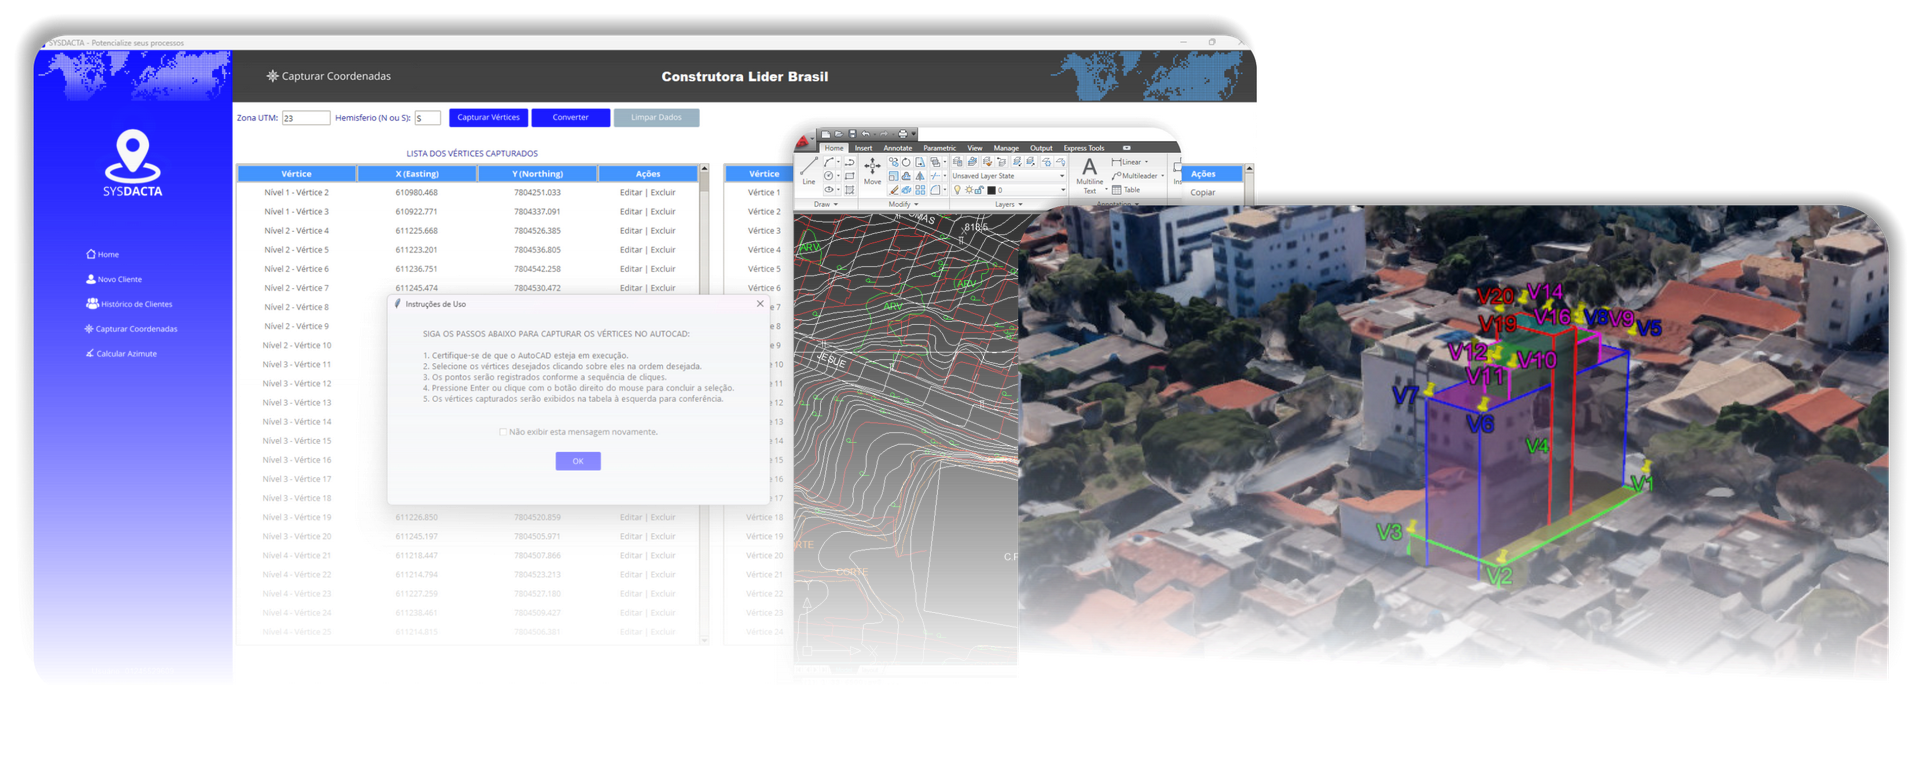
Task: Click the Capturar Vértices button
Action: coord(488,117)
